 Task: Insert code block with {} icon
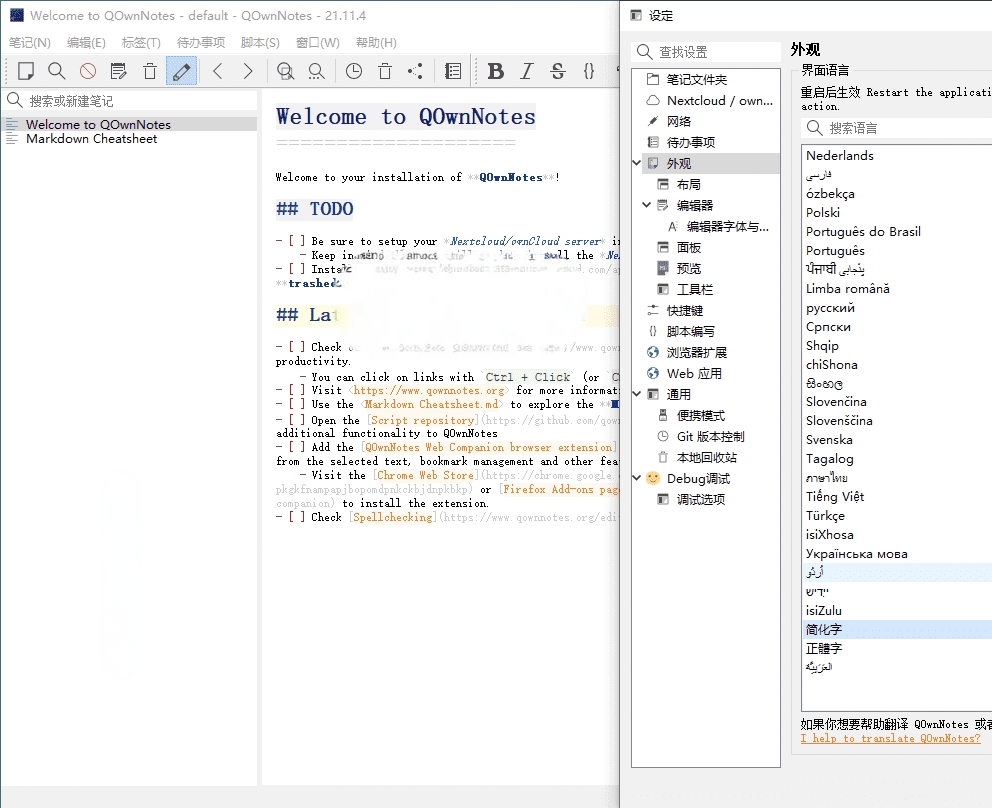pyautogui.click(x=589, y=70)
